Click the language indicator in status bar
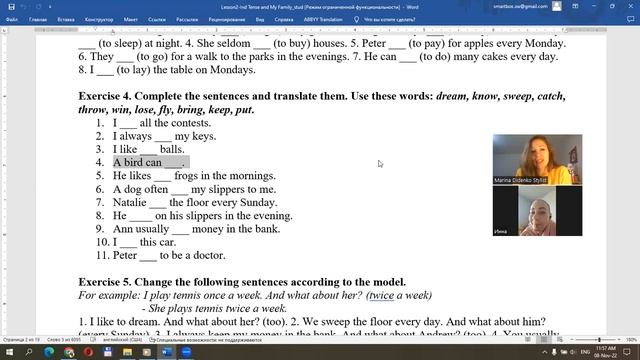 coord(122,340)
